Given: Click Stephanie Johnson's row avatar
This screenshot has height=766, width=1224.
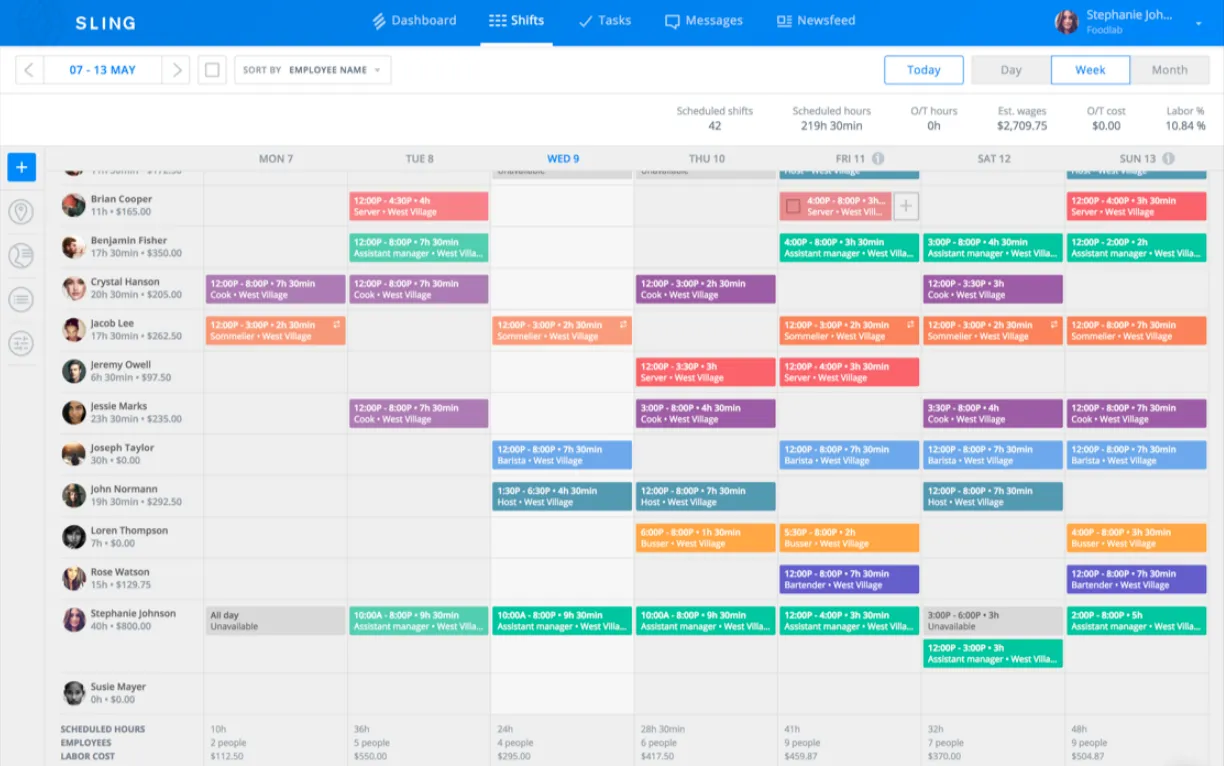Looking at the screenshot, I should 73,620.
